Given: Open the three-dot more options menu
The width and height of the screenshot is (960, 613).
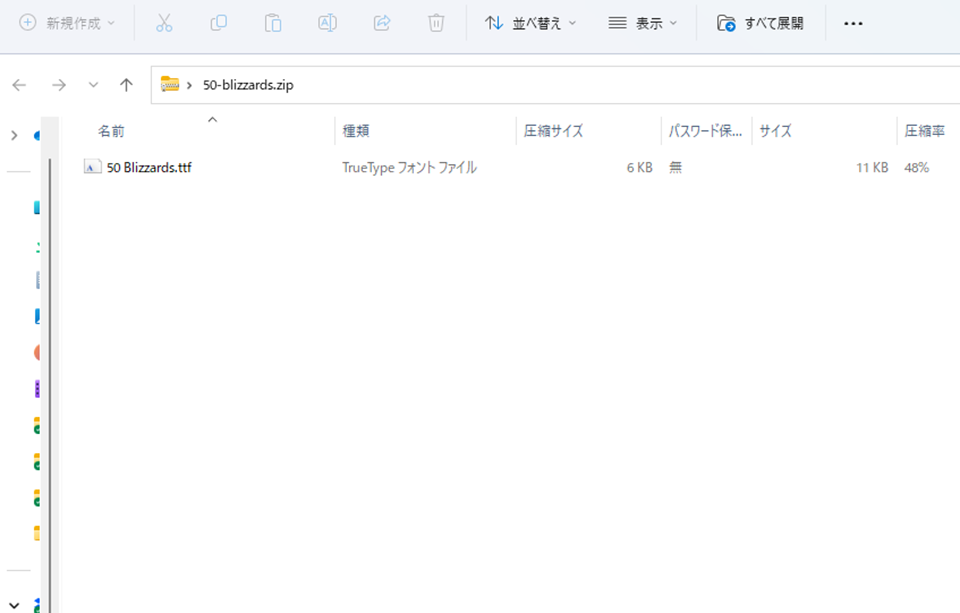Looking at the screenshot, I should pyautogui.click(x=853, y=23).
